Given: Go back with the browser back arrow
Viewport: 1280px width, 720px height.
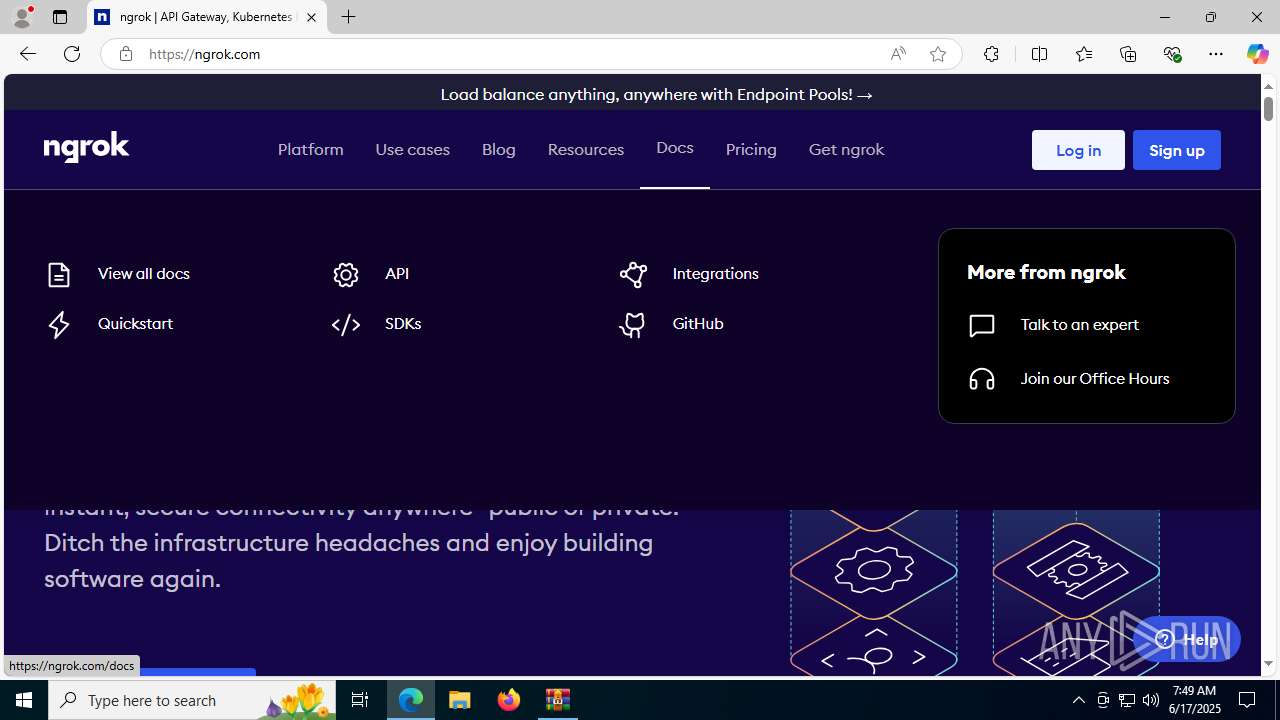Looking at the screenshot, I should 27,54.
